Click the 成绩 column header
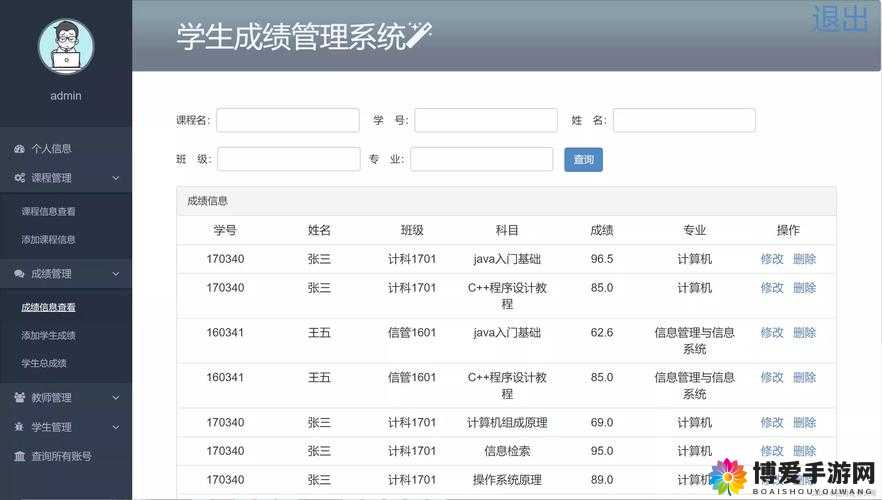The width and height of the screenshot is (882, 500). coord(601,230)
